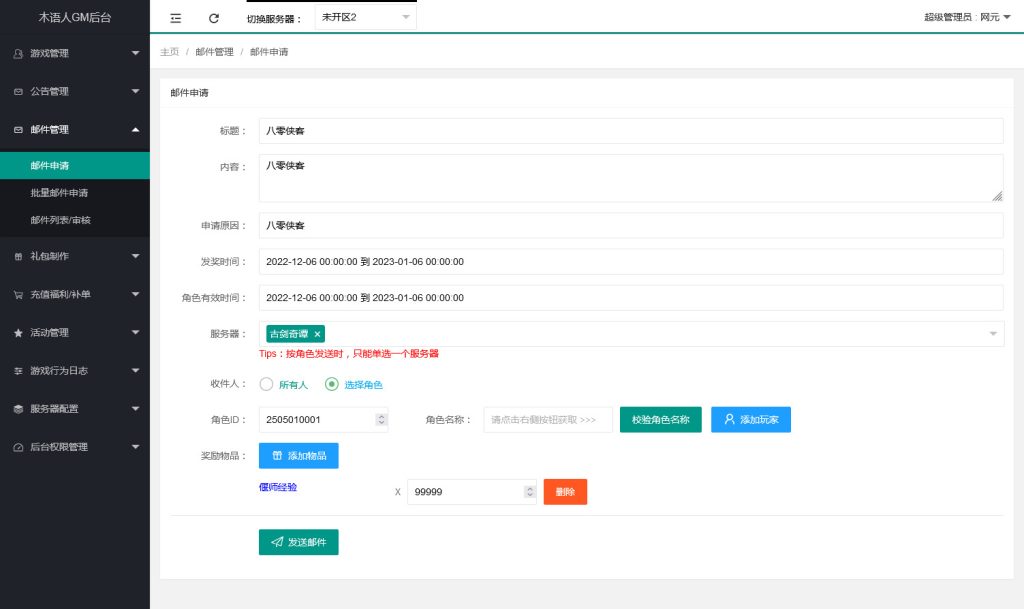
Task: Remove the 古剑奇谭 server tag
Action: coord(317,333)
